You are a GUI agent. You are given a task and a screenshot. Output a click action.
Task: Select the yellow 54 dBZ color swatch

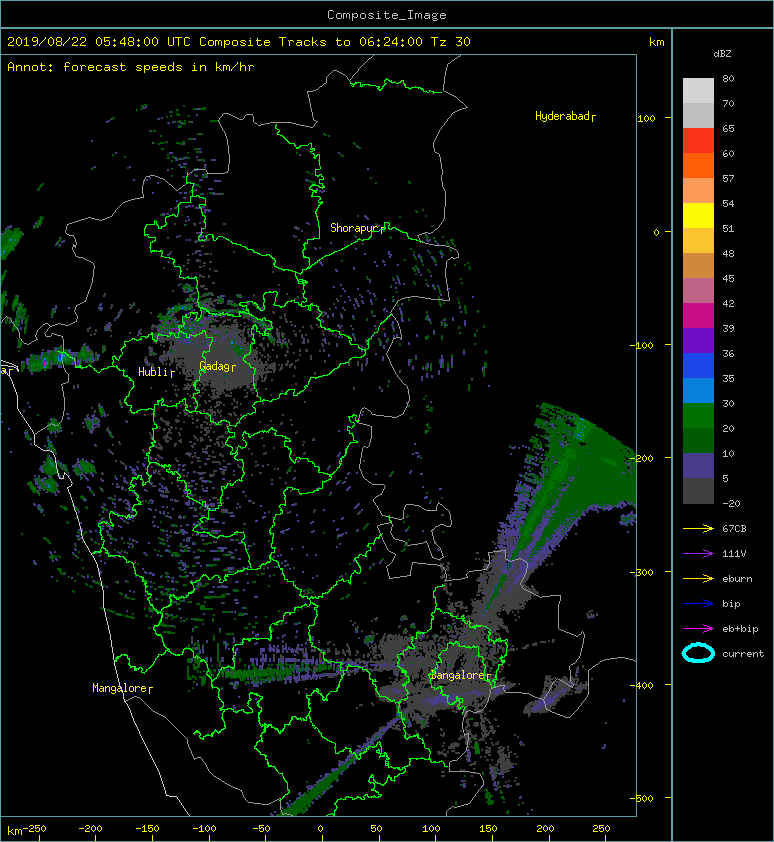click(x=698, y=216)
